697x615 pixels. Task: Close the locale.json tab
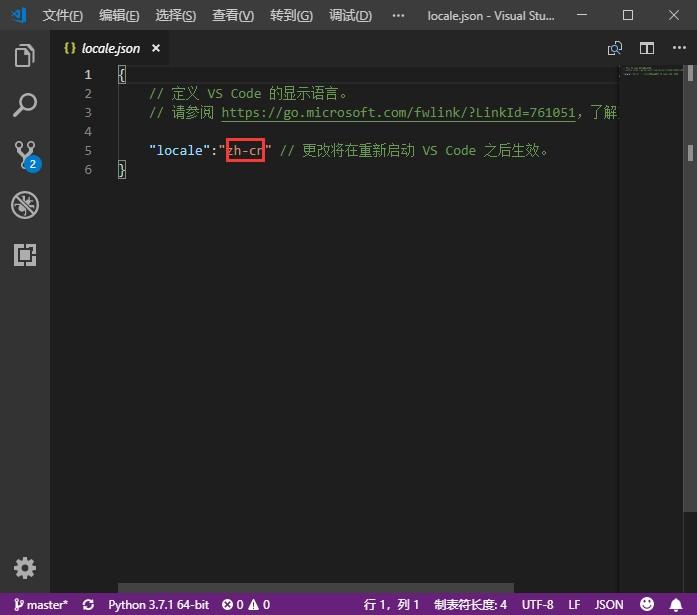click(156, 48)
